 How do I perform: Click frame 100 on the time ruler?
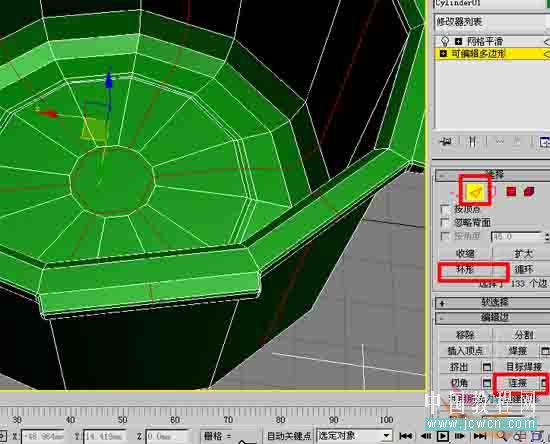click(x=386, y=420)
